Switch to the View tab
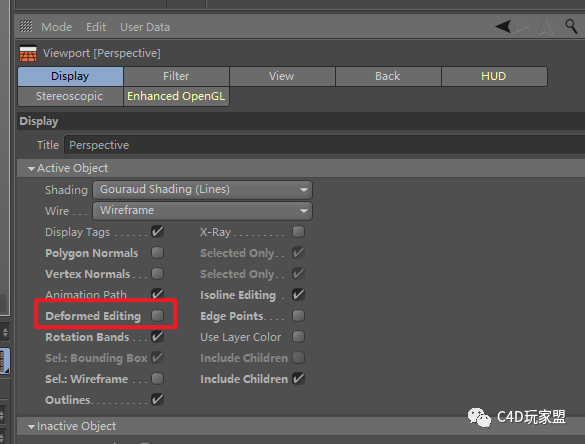 pyautogui.click(x=282, y=76)
